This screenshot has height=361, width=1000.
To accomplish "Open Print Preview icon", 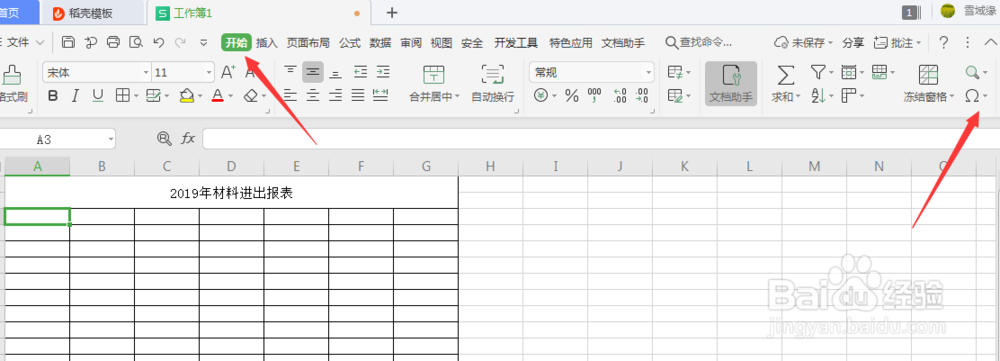I will pos(136,43).
